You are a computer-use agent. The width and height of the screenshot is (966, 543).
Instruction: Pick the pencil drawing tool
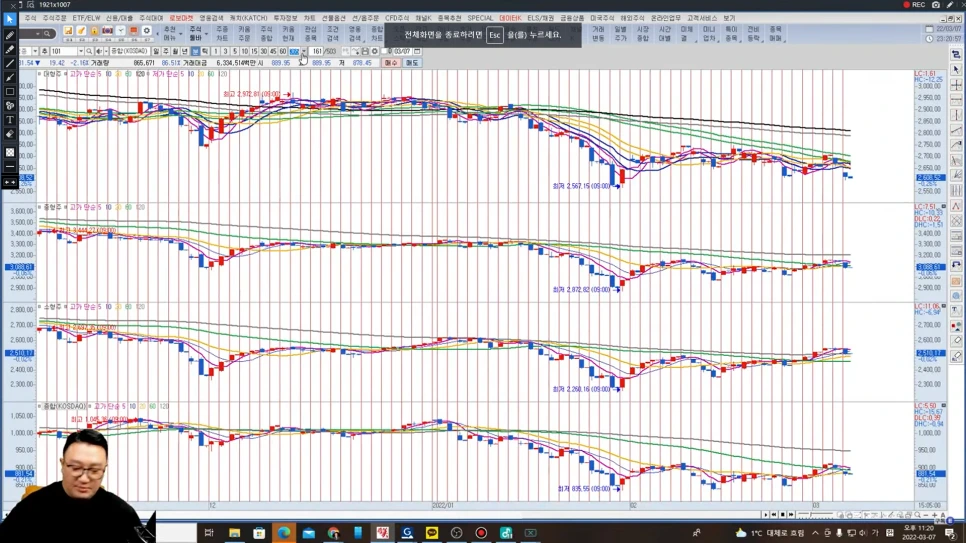click(9, 35)
